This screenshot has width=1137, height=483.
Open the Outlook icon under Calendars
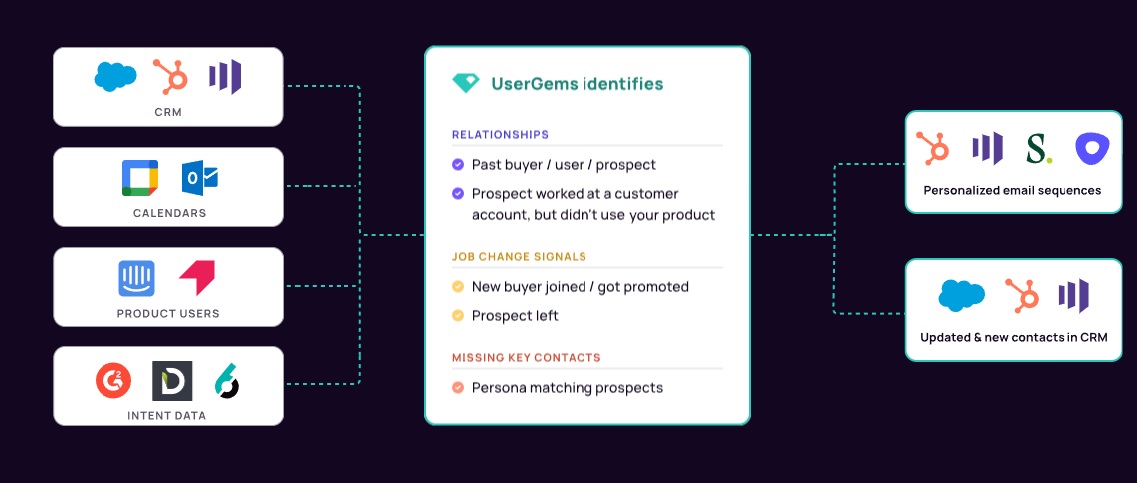click(x=199, y=177)
